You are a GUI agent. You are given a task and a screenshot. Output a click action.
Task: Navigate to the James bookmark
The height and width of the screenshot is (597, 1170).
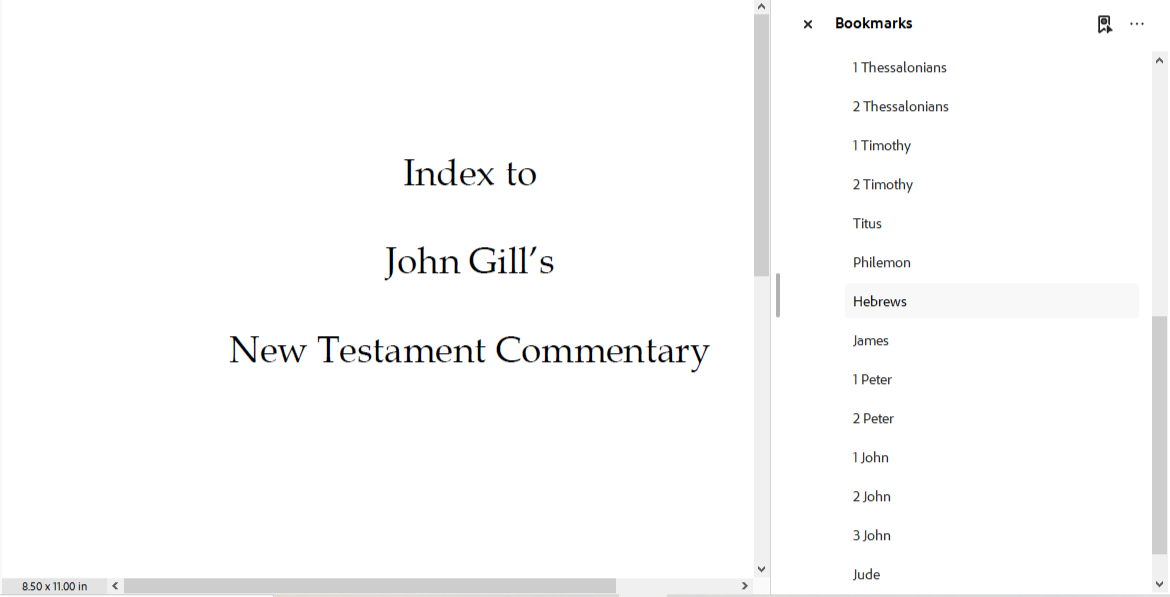click(870, 341)
